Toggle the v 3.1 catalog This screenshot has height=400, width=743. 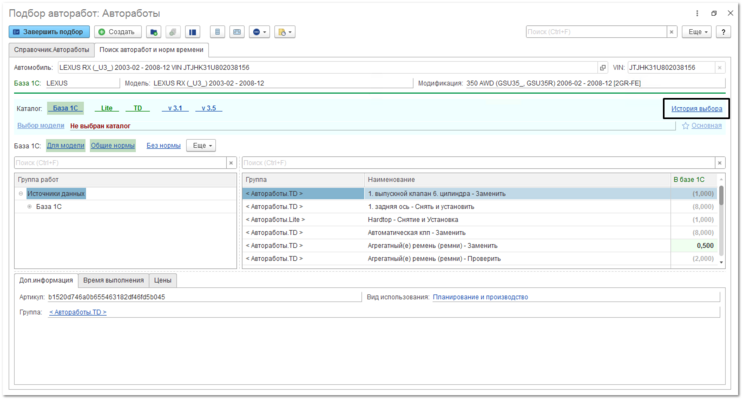point(175,108)
